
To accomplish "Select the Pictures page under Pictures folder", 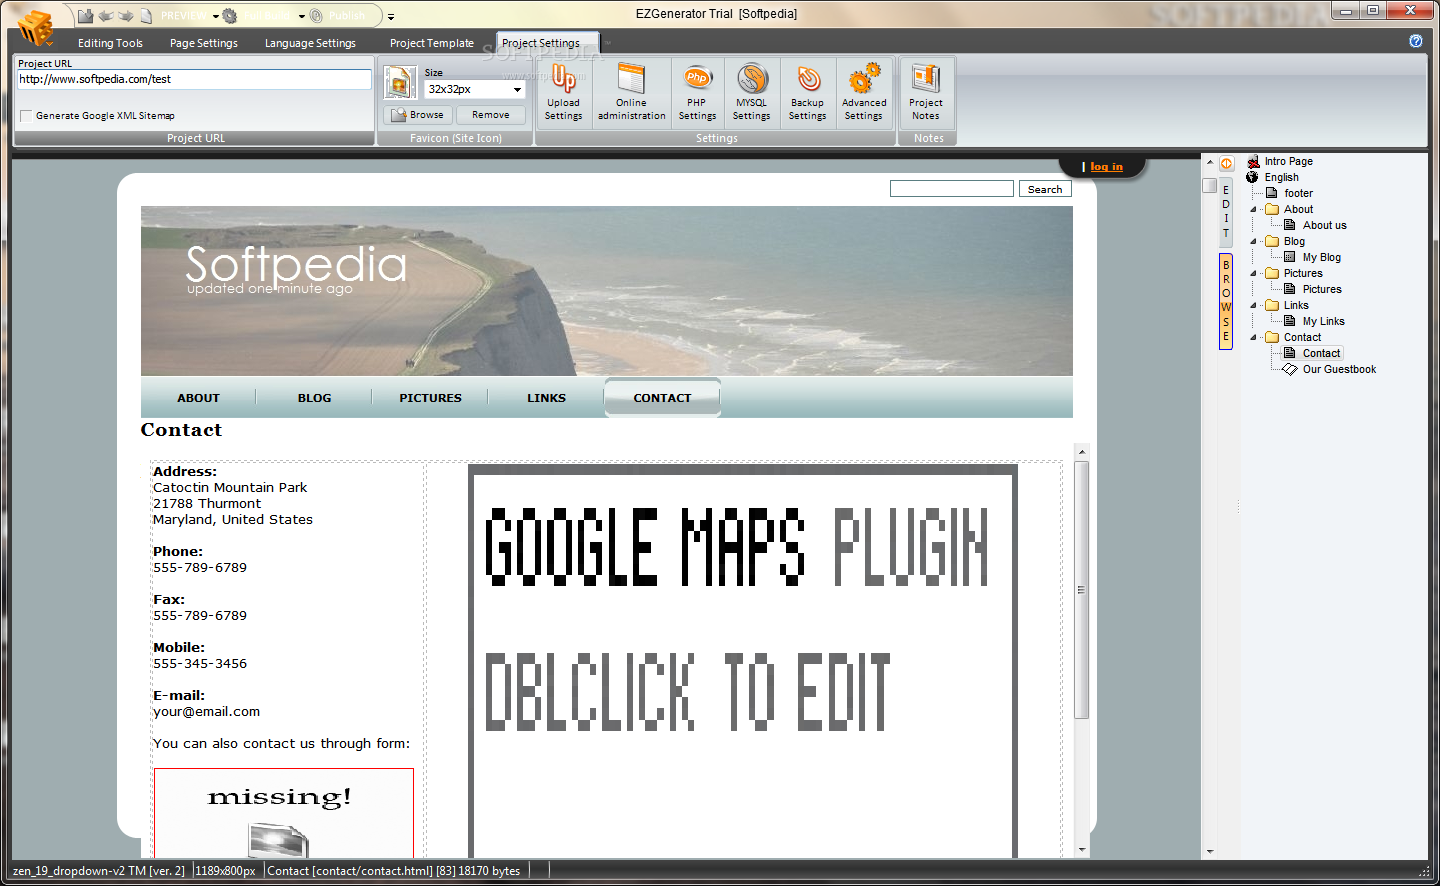I will click(1322, 289).
